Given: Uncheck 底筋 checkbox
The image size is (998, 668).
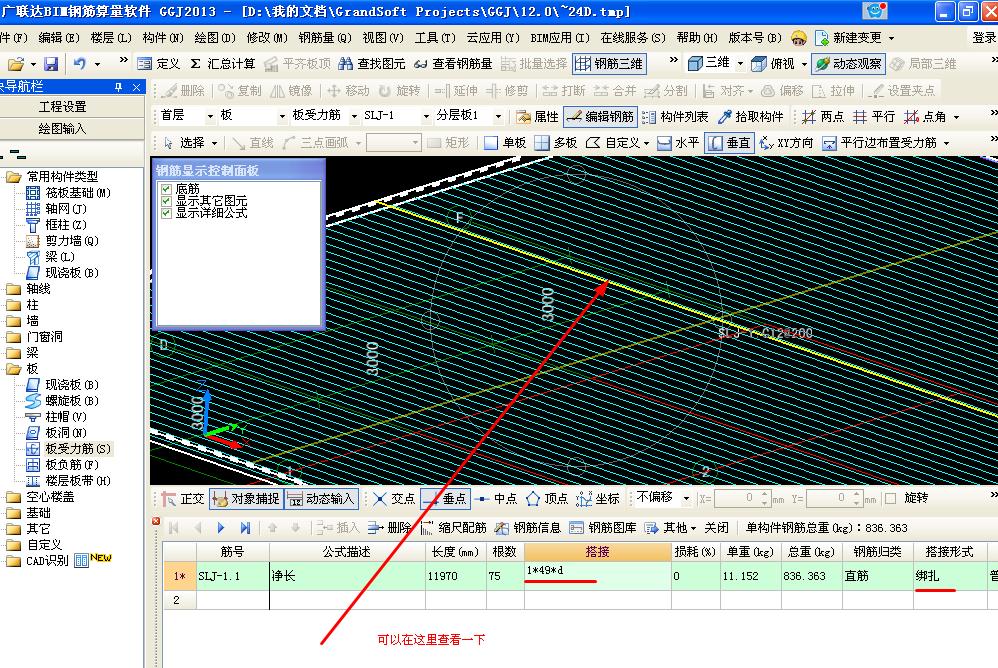Looking at the screenshot, I should coord(166,189).
